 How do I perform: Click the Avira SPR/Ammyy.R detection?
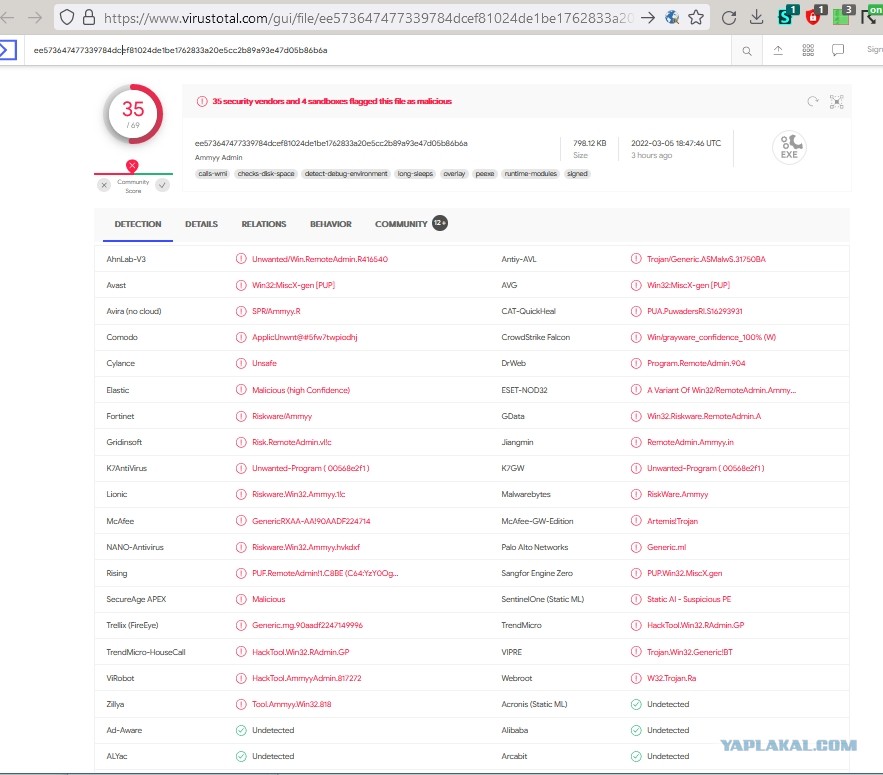pyautogui.click(x=276, y=311)
